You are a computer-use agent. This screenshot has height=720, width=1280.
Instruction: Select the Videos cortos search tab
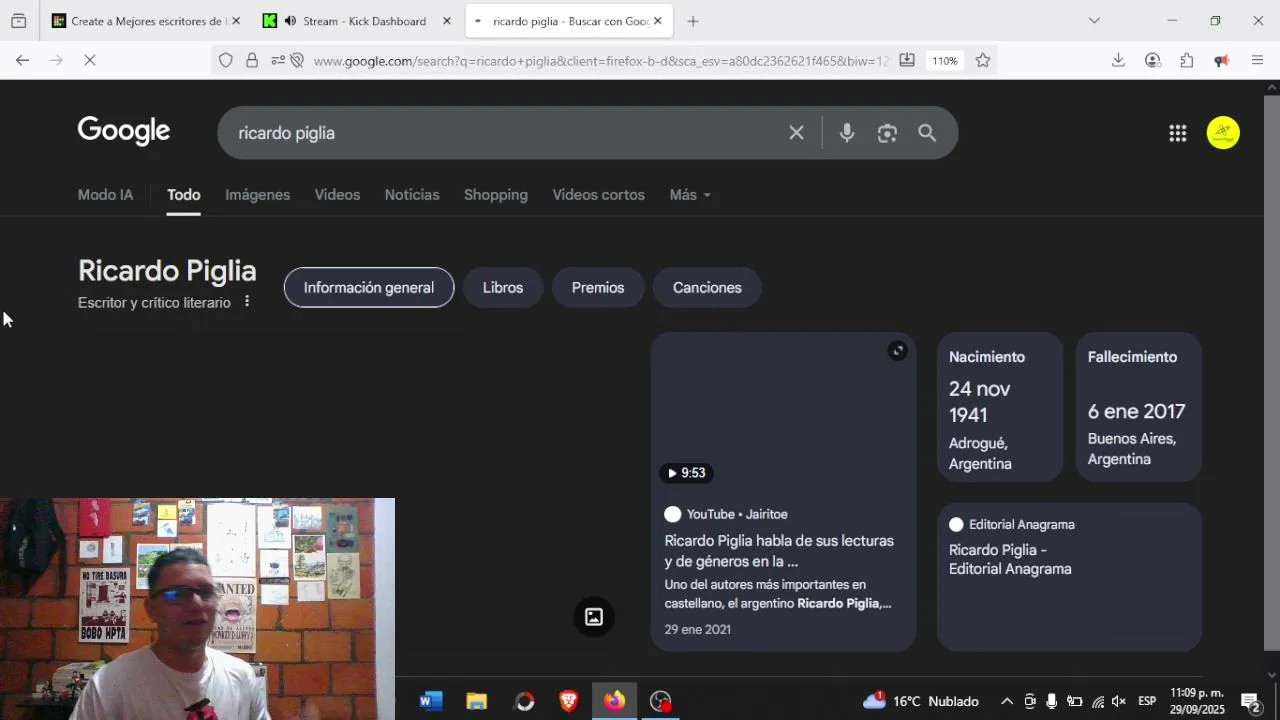598,195
